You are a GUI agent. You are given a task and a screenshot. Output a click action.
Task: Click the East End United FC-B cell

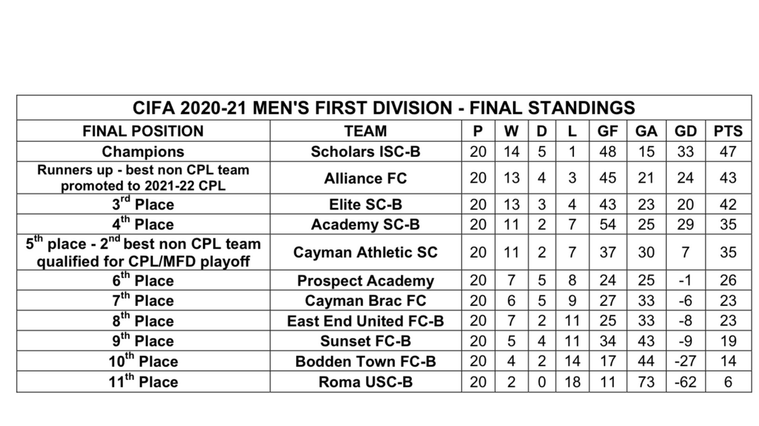(365, 321)
